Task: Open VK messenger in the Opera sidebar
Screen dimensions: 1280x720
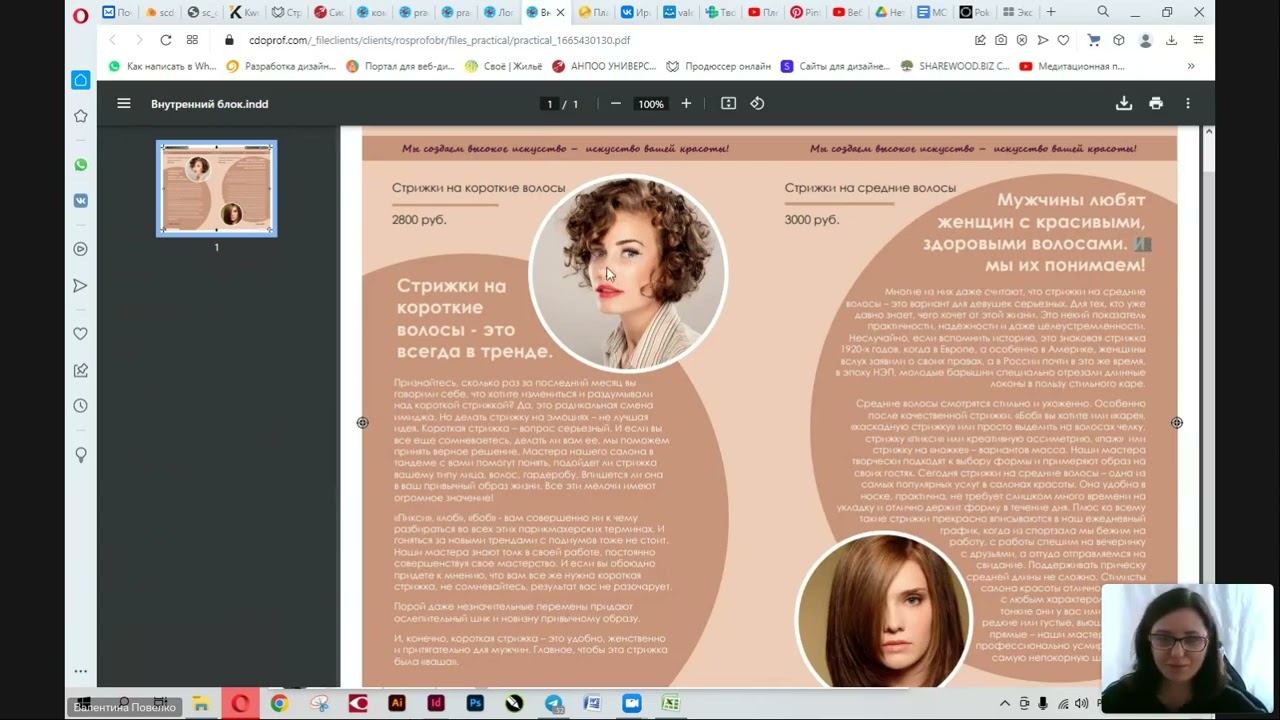Action: [x=81, y=200]
